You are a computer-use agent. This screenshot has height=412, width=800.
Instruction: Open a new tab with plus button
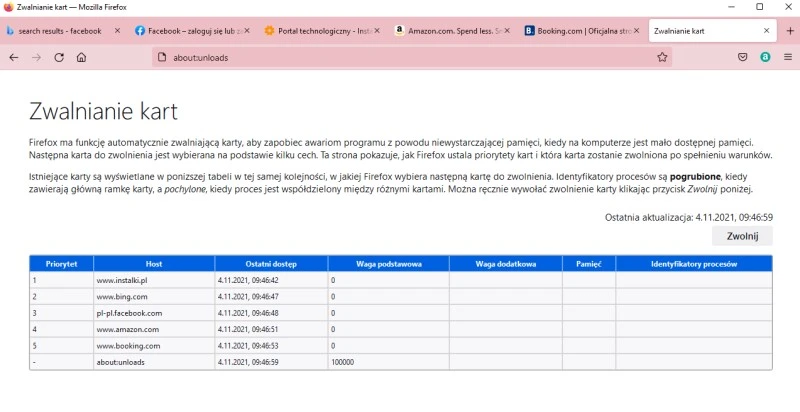pyautogui.click(x=789, y=31)
